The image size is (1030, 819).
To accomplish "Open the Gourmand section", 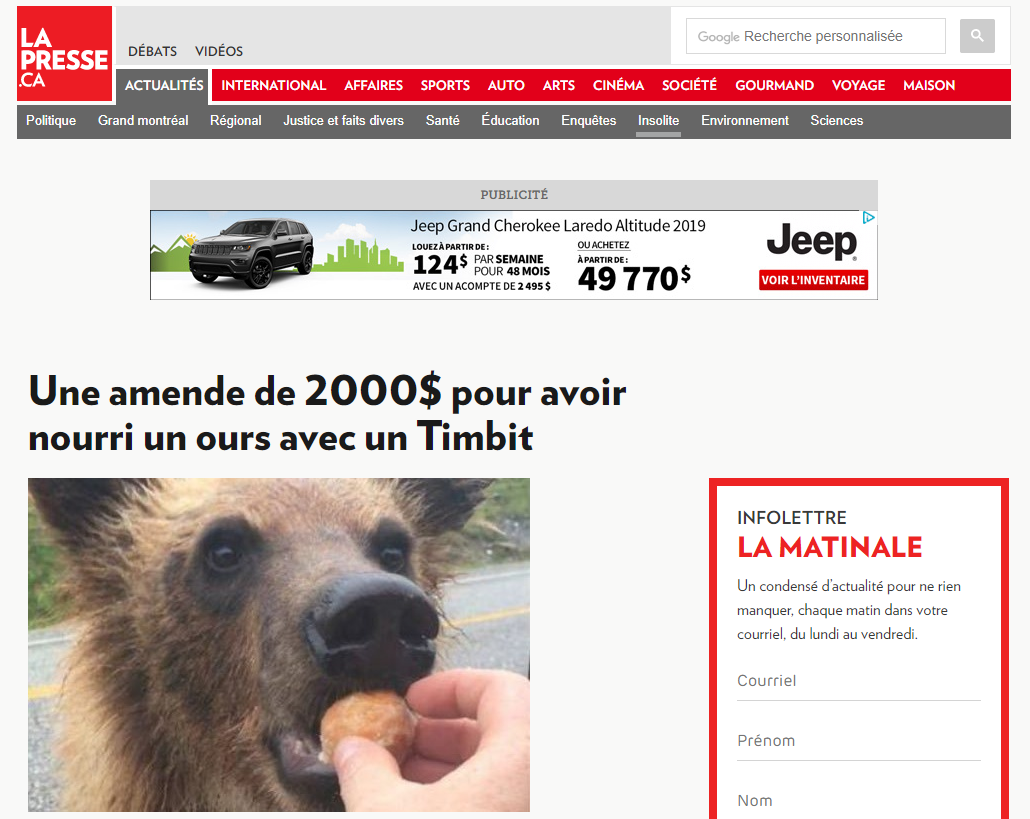I will 774,85.
